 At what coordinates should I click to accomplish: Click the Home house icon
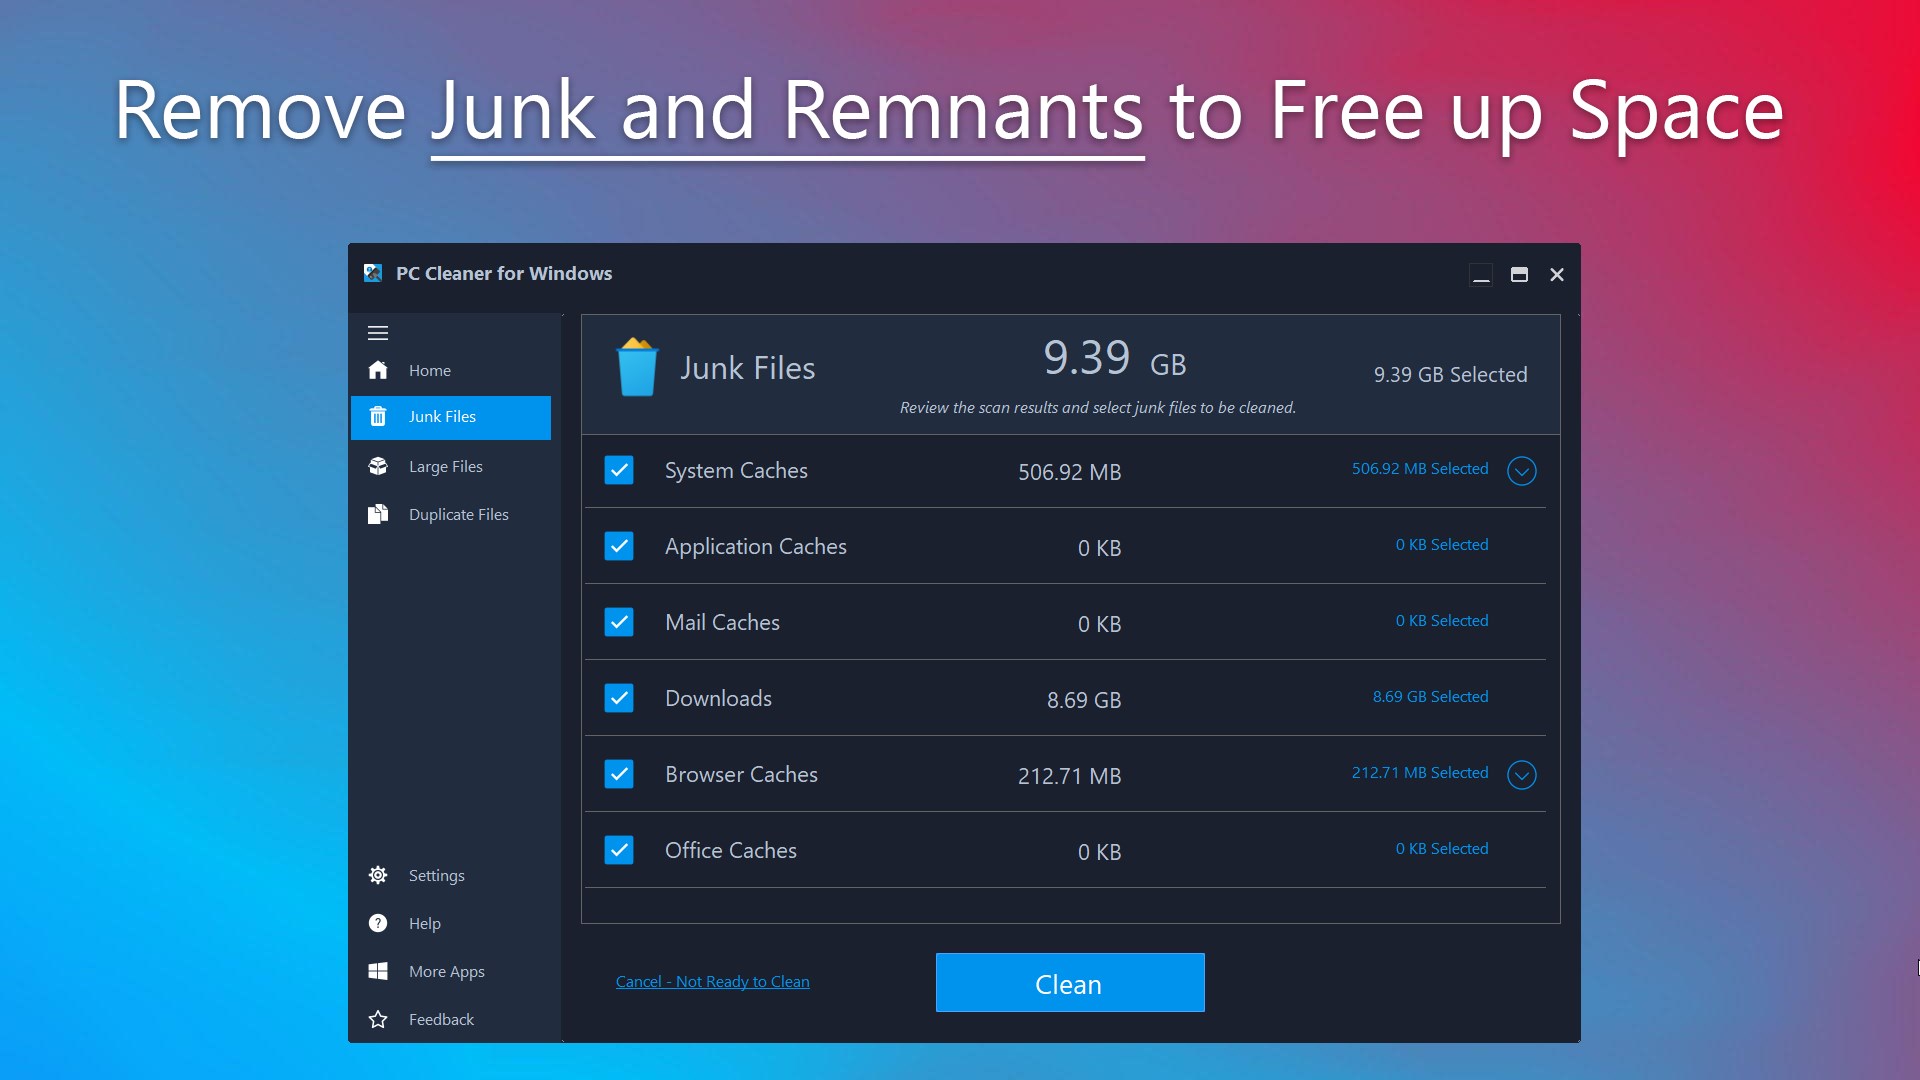click(x=378, y=370)
